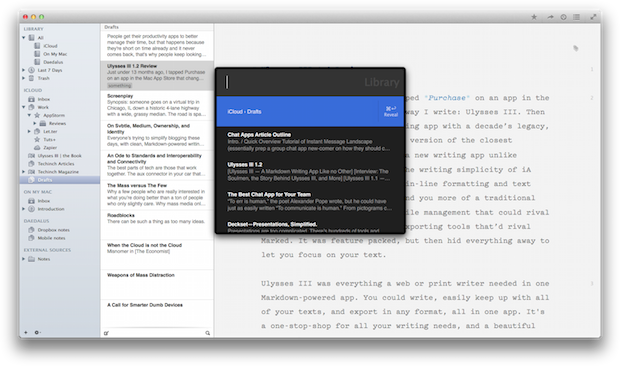Open the share/export arrow in the toolbar

tap(550, 17)
